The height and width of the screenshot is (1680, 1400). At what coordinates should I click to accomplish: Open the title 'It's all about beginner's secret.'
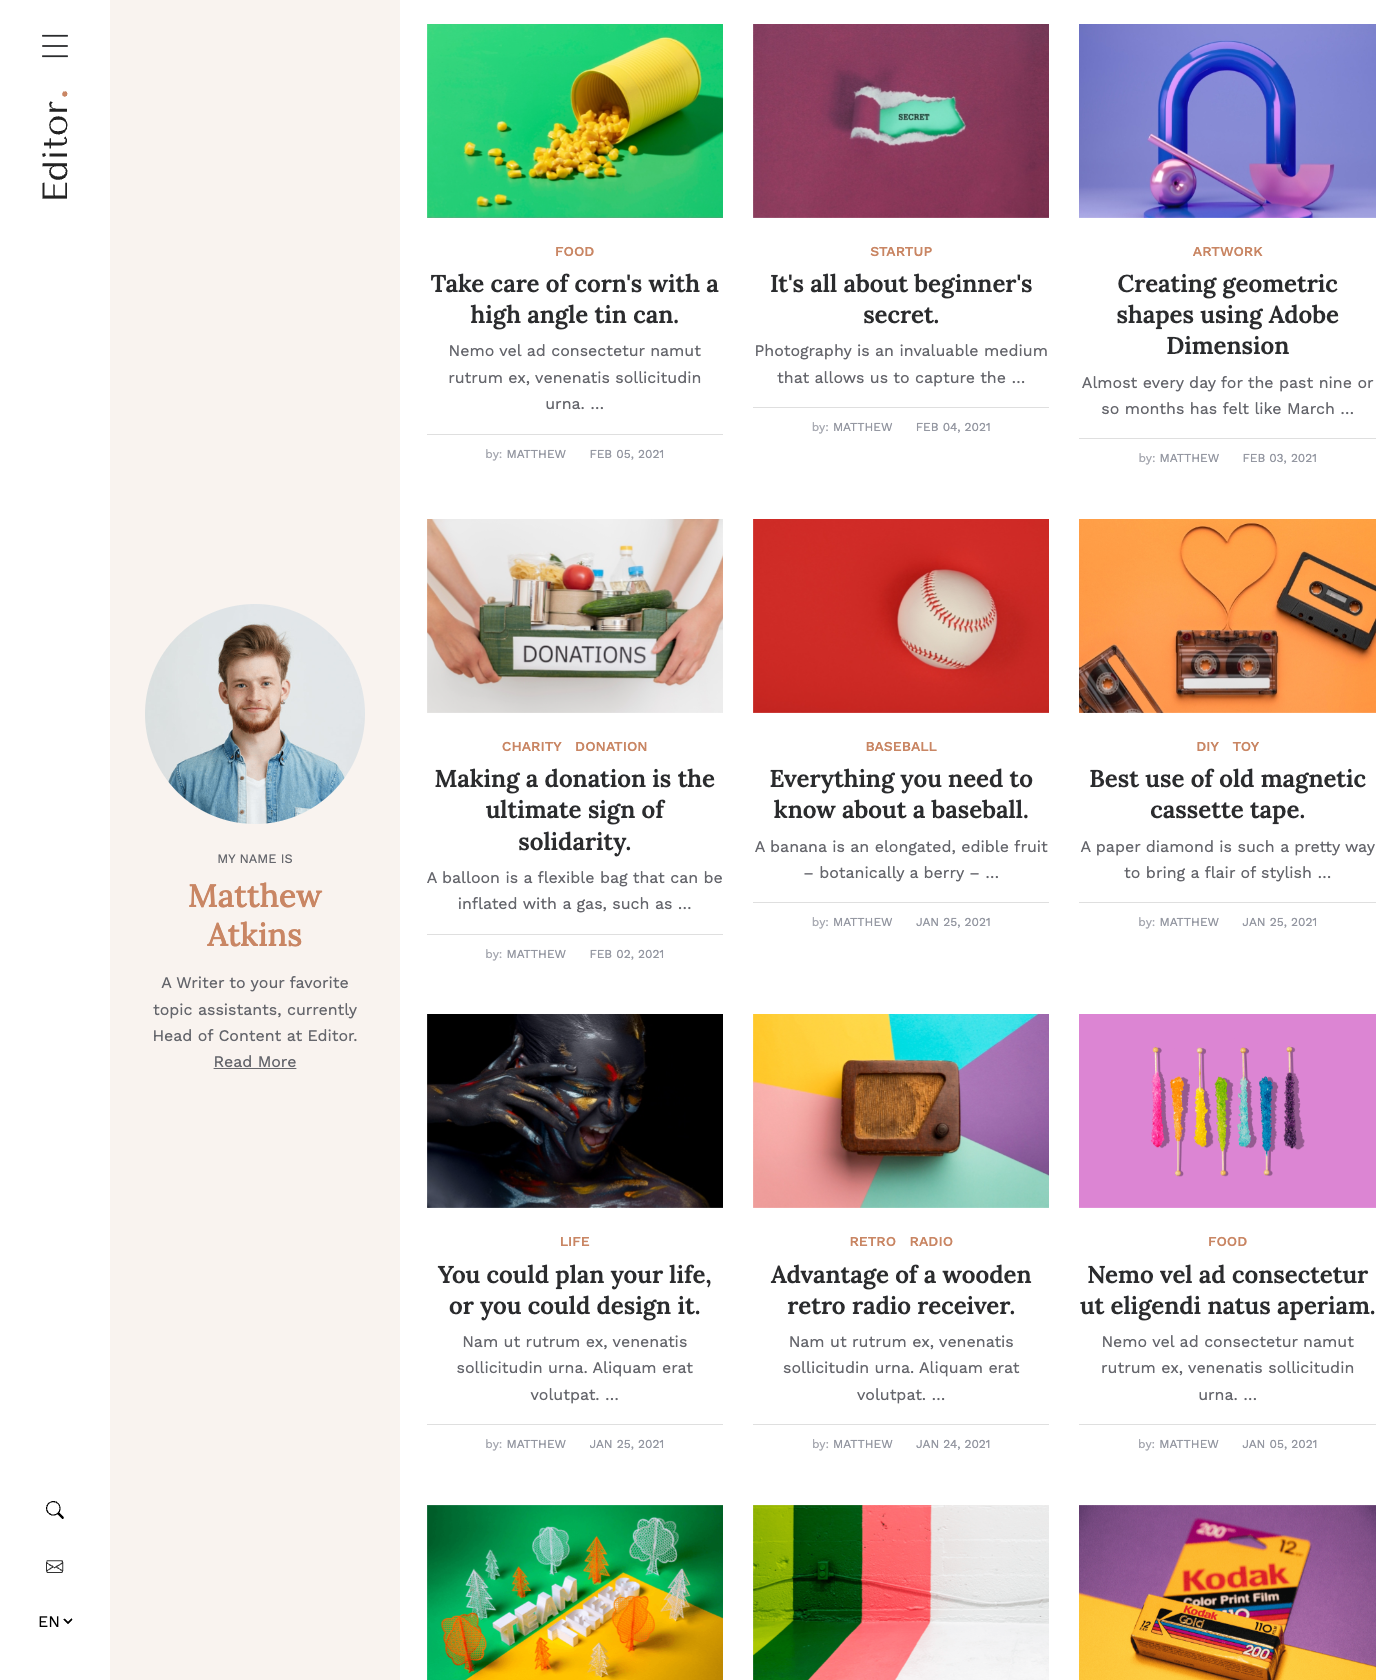click(x=901, y=299)
